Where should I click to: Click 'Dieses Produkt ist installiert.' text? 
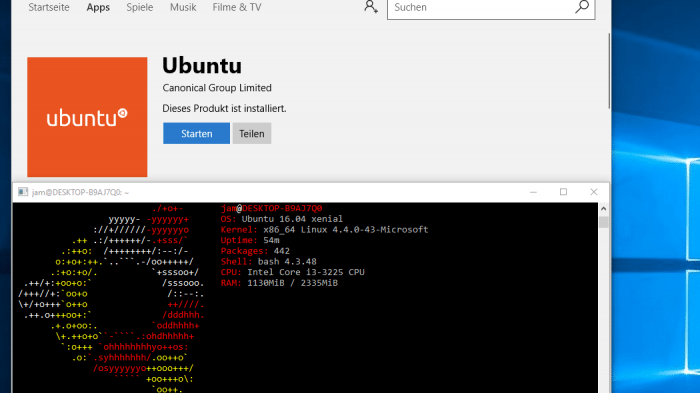224,109
